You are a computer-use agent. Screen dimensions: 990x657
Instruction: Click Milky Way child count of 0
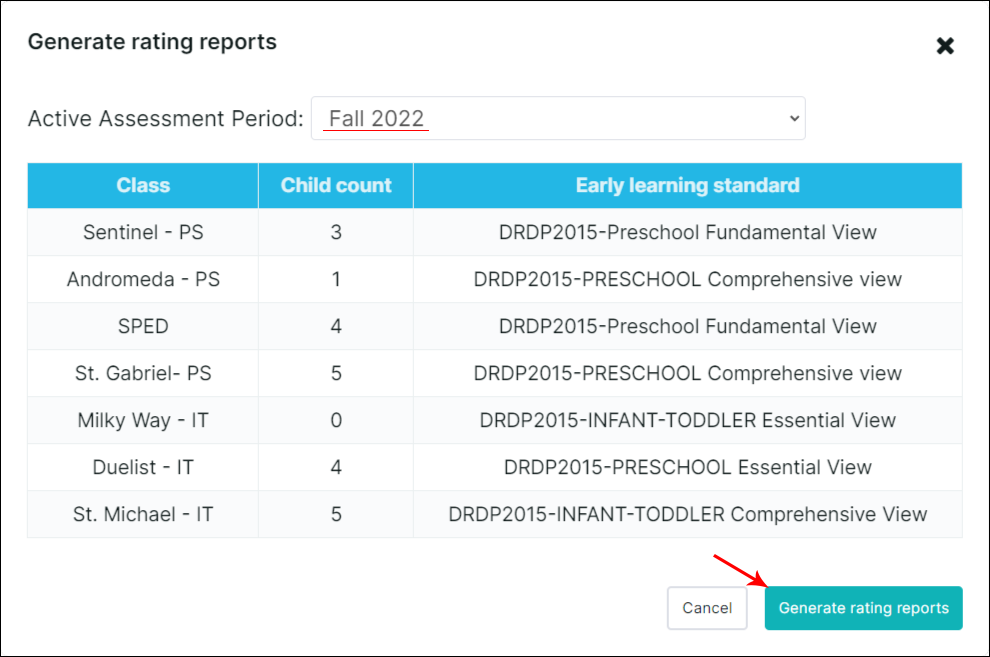tap(336, 420)
